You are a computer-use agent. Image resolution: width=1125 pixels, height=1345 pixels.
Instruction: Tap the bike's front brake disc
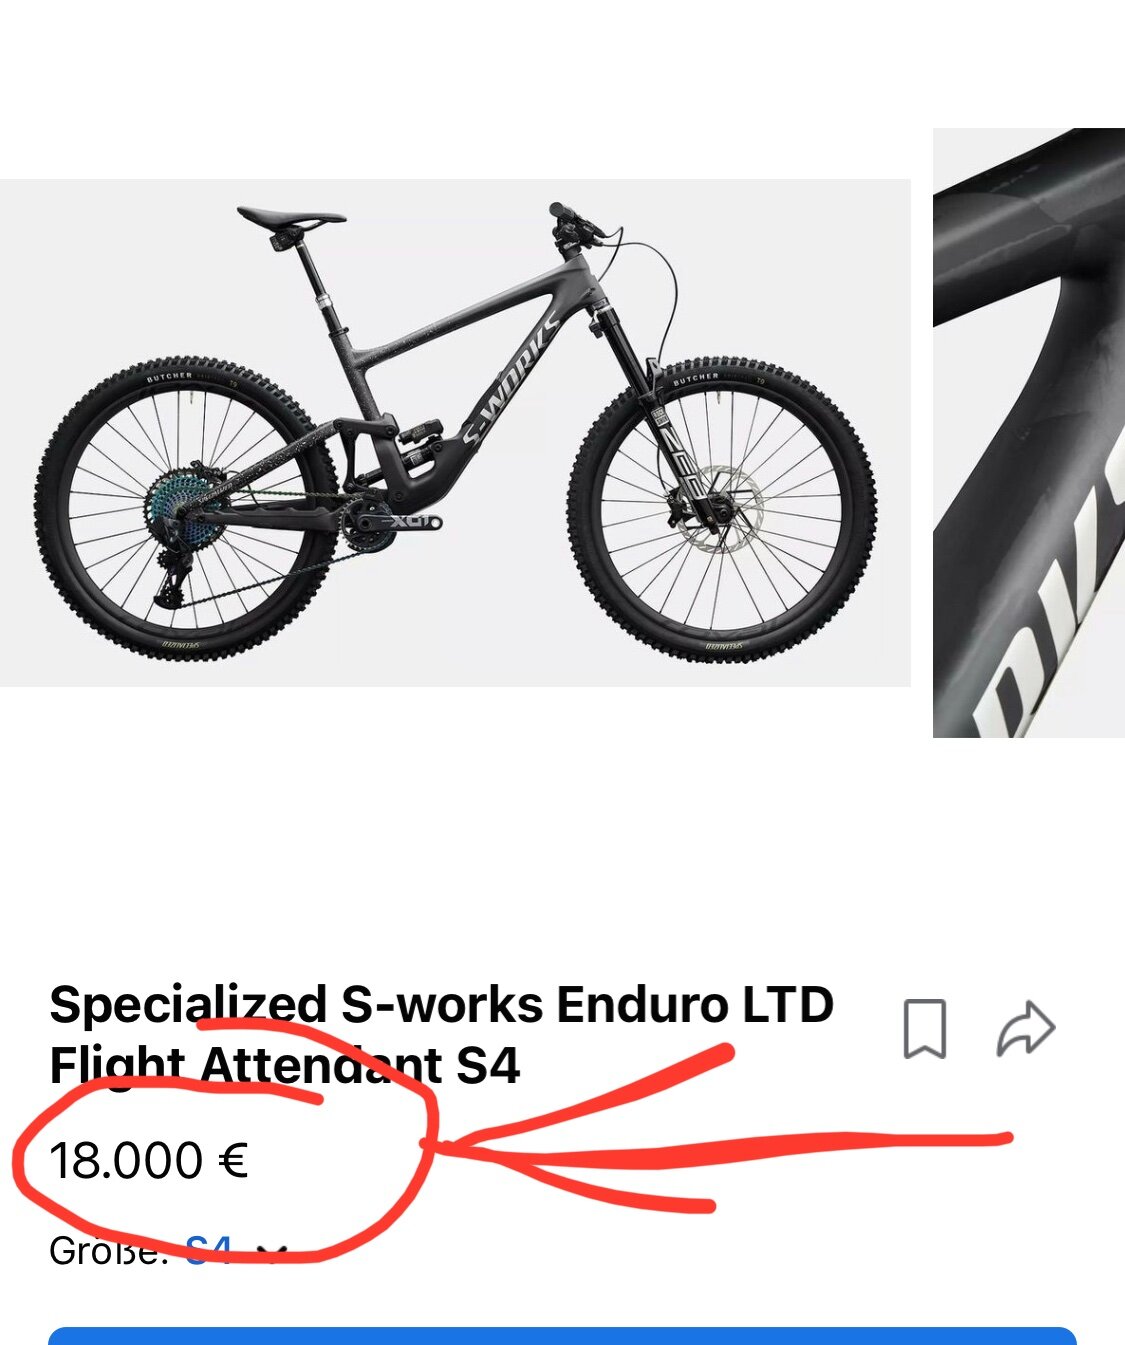[715, 506]
